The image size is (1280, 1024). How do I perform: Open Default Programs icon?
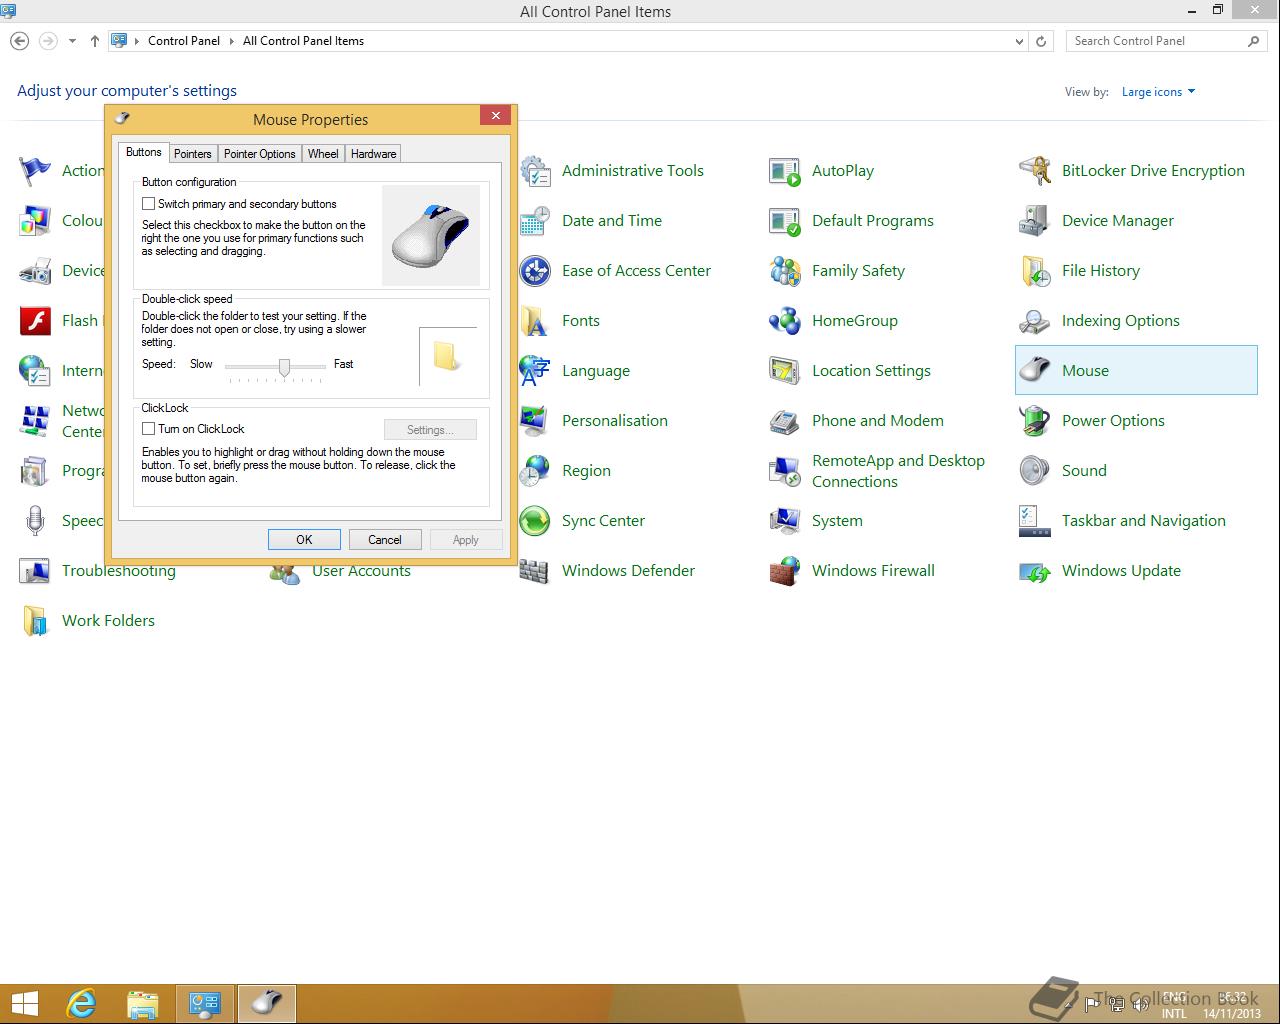785,221
